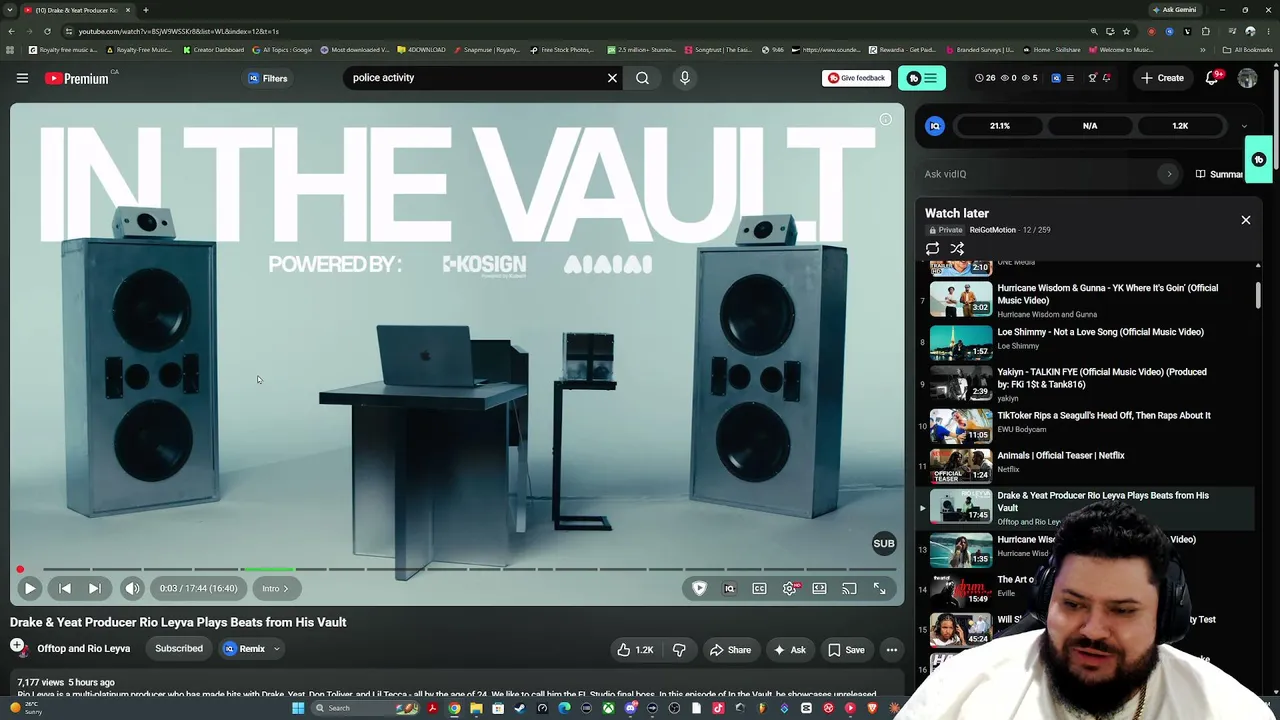1280x720 pixels.
Task: Open the Ask AI button
Action: pos(788,650)
